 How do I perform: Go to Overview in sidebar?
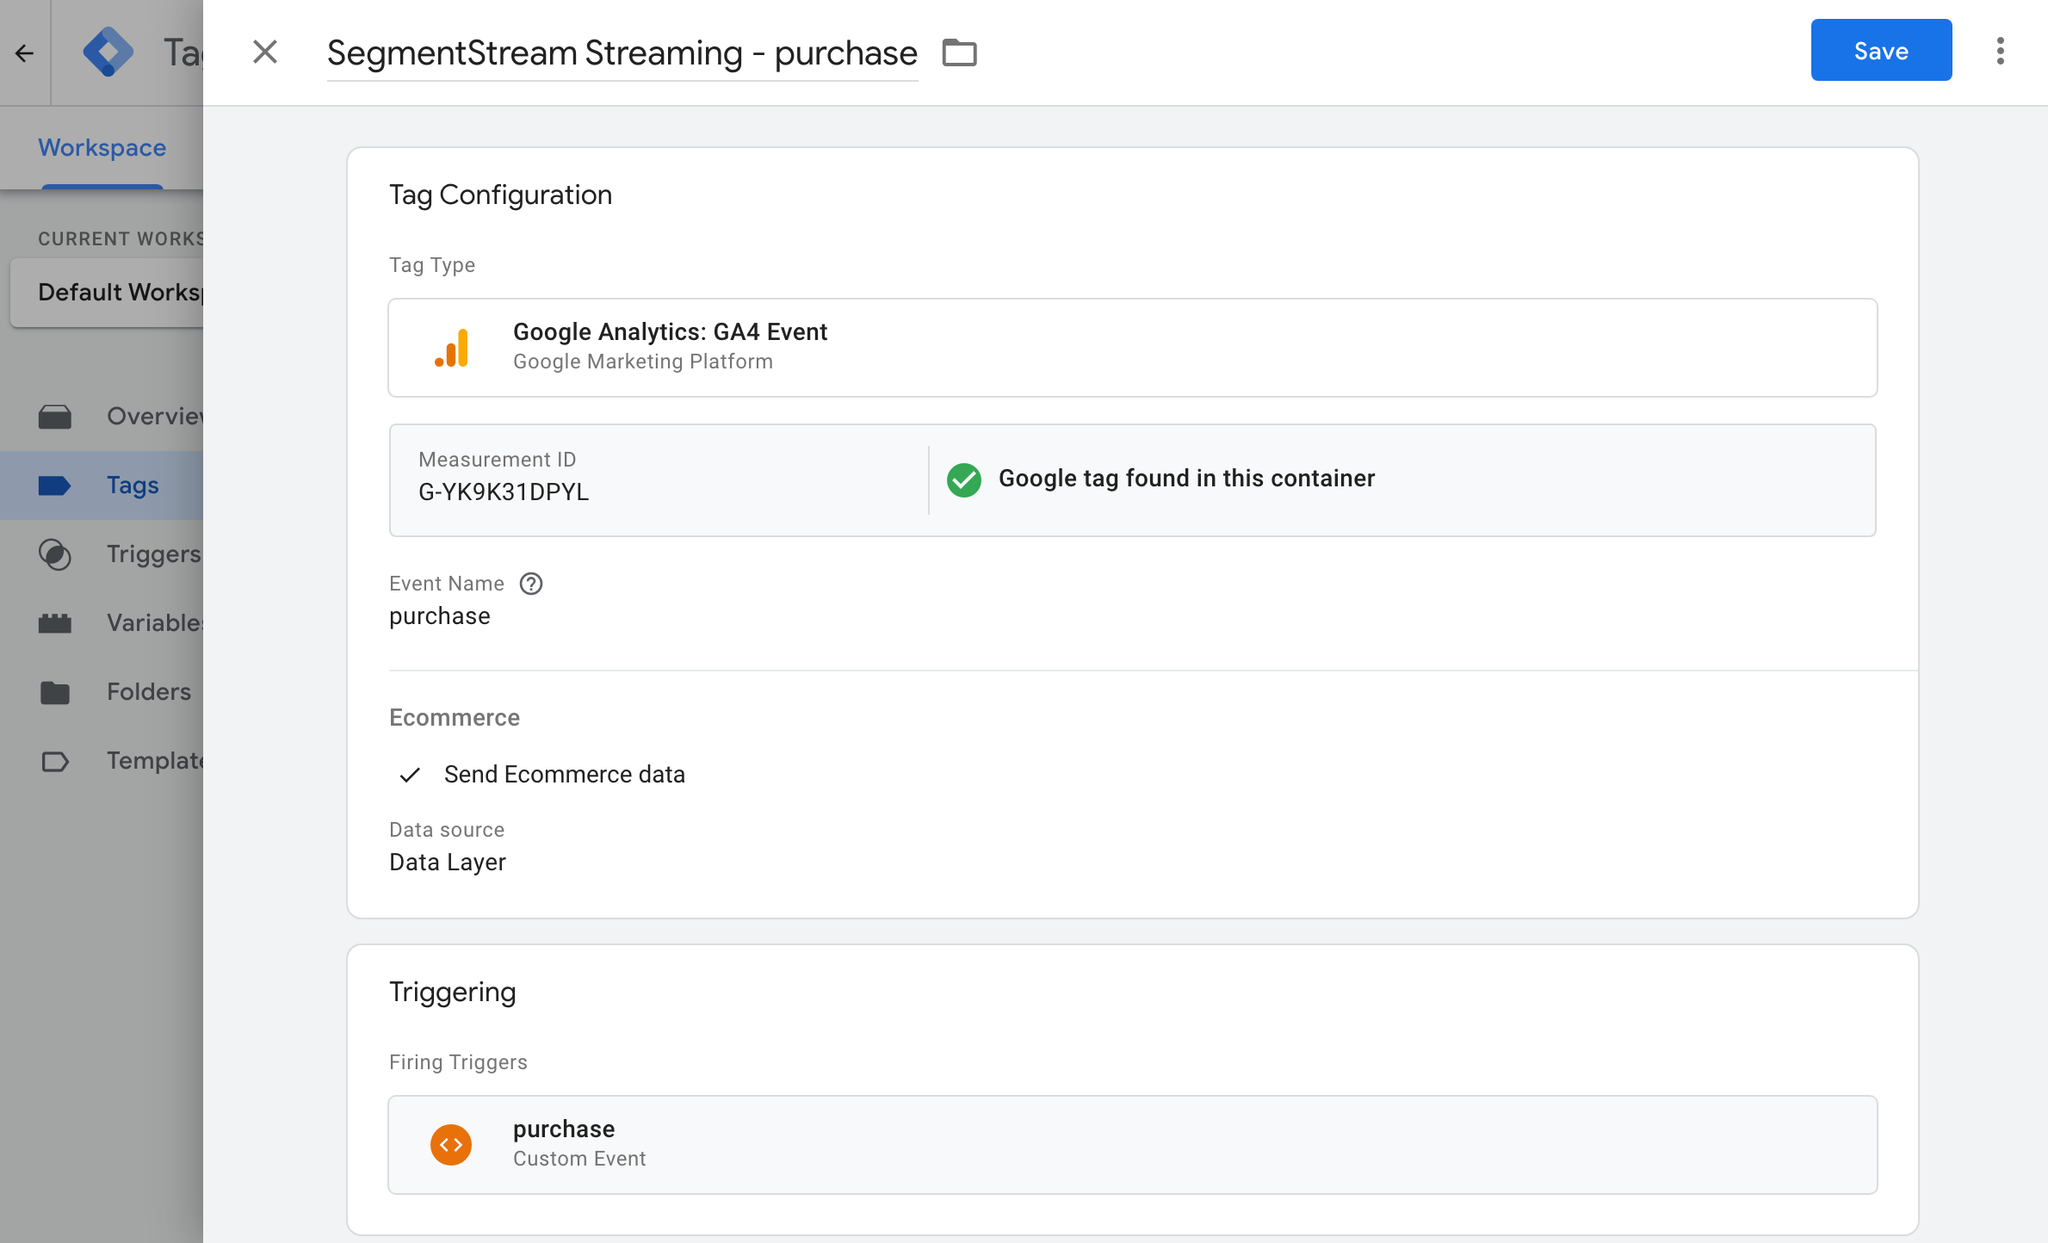click(x=102, y=416)
